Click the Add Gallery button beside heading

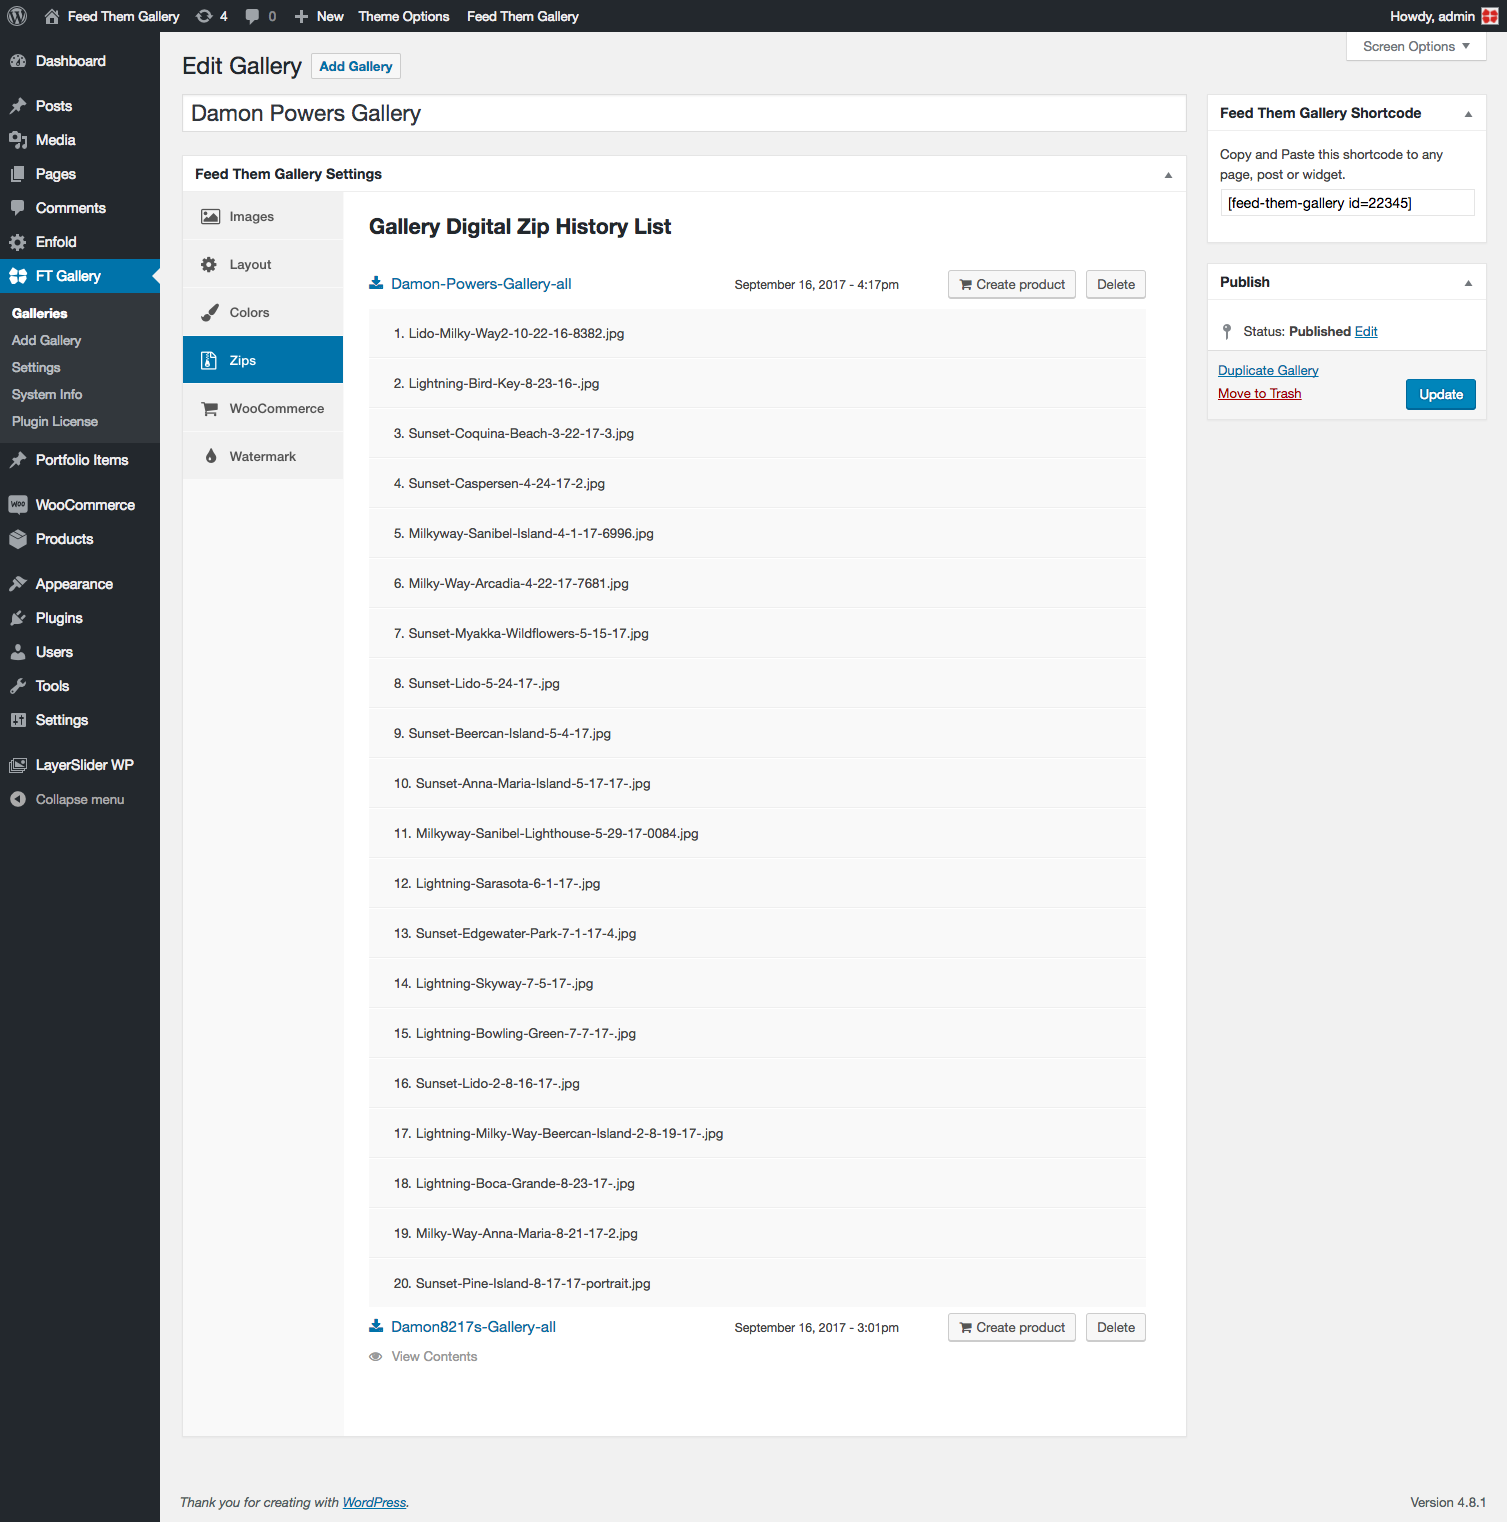[356, 66]
